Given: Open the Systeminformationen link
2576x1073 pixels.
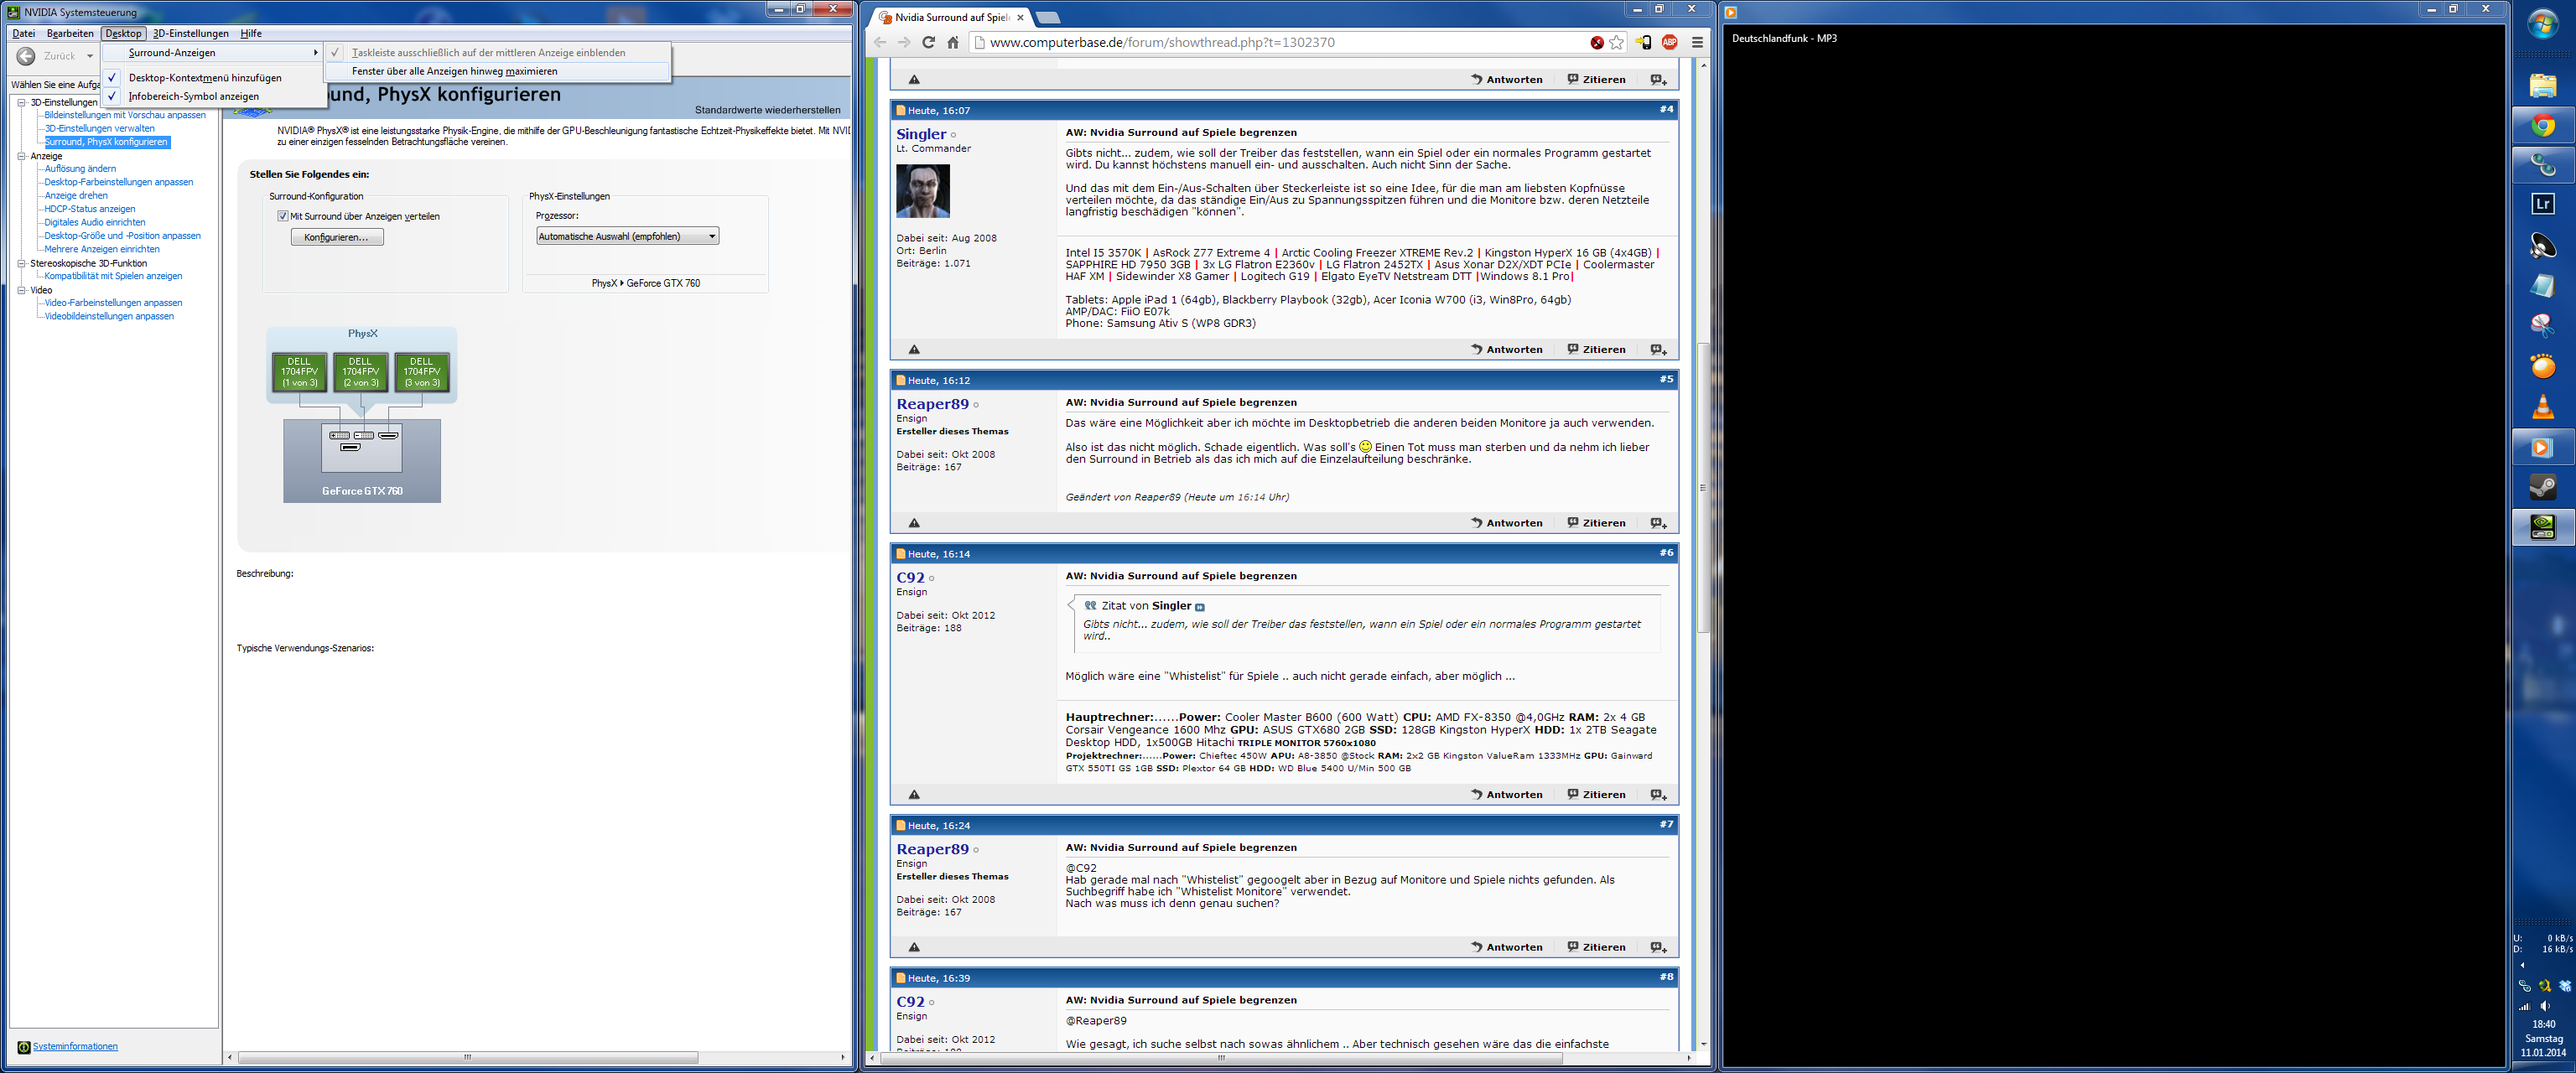Looking at the screenshot, I should 75,1046.
